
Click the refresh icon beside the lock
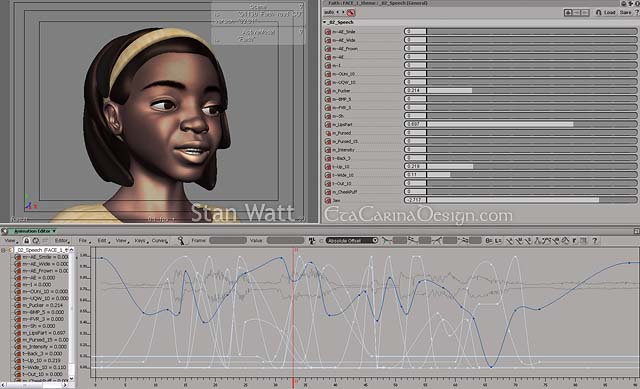pyautogui.click(x=36, y=241)
